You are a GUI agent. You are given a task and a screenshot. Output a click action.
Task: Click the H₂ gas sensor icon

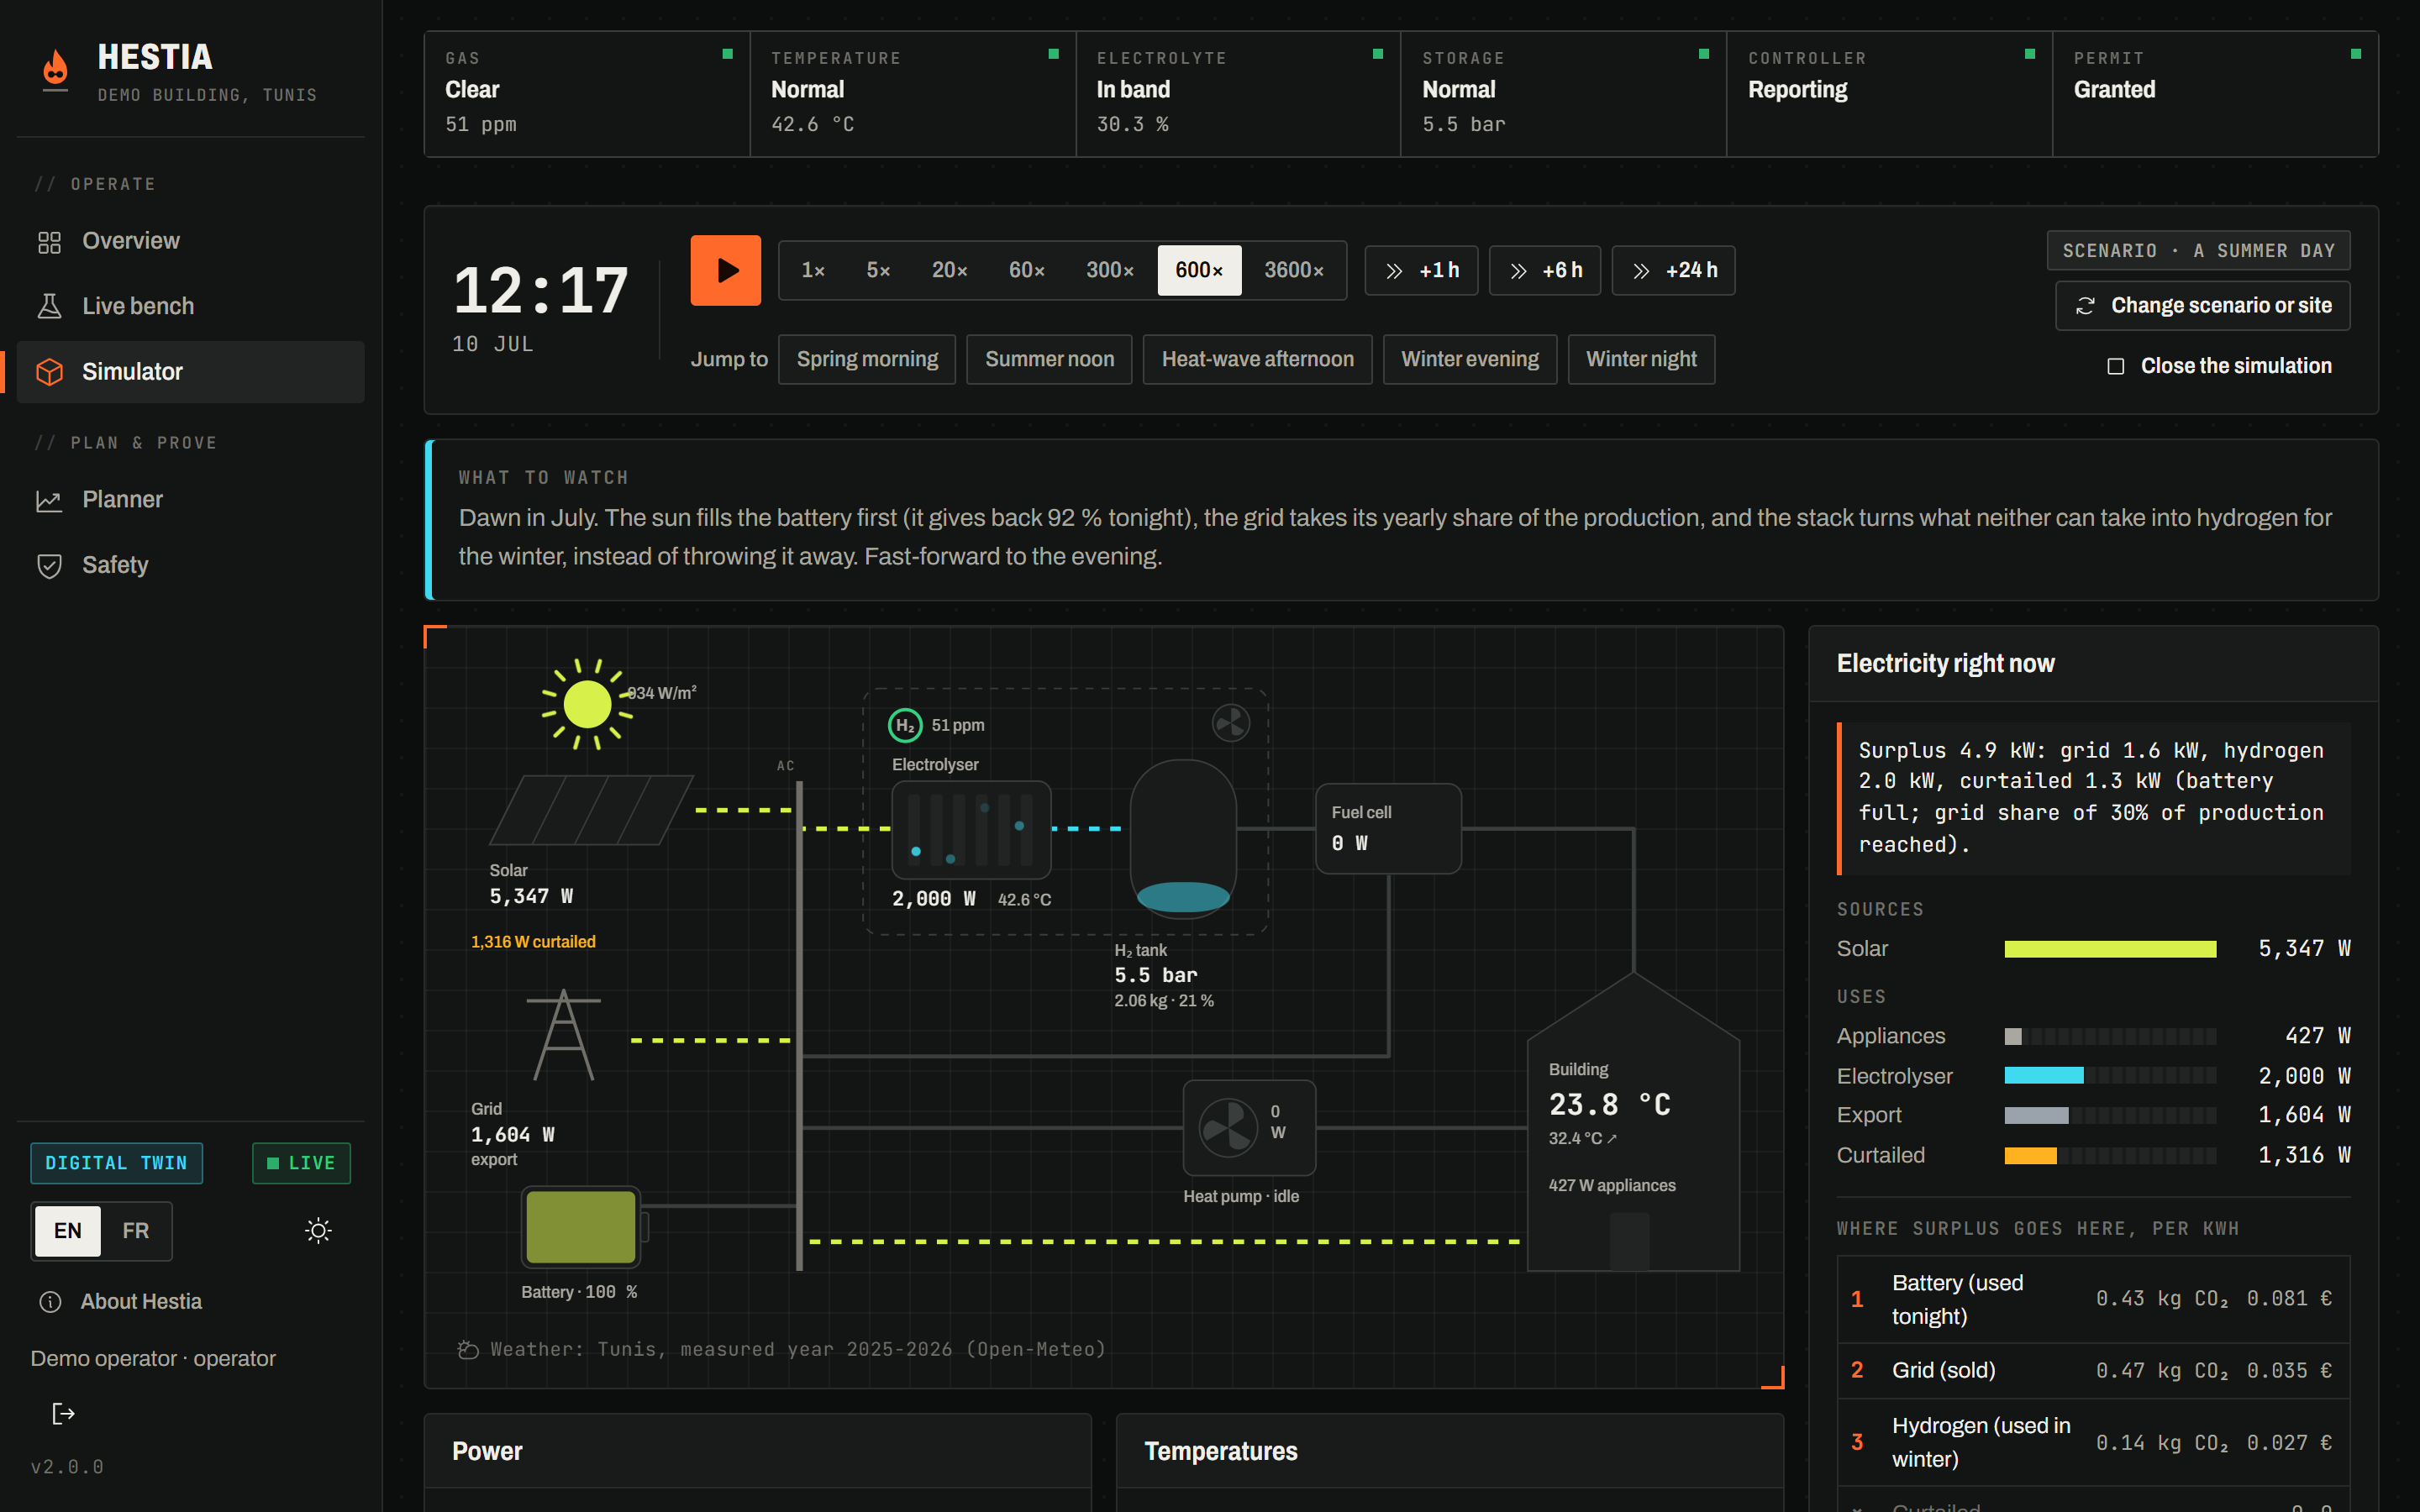coord(905,725)
